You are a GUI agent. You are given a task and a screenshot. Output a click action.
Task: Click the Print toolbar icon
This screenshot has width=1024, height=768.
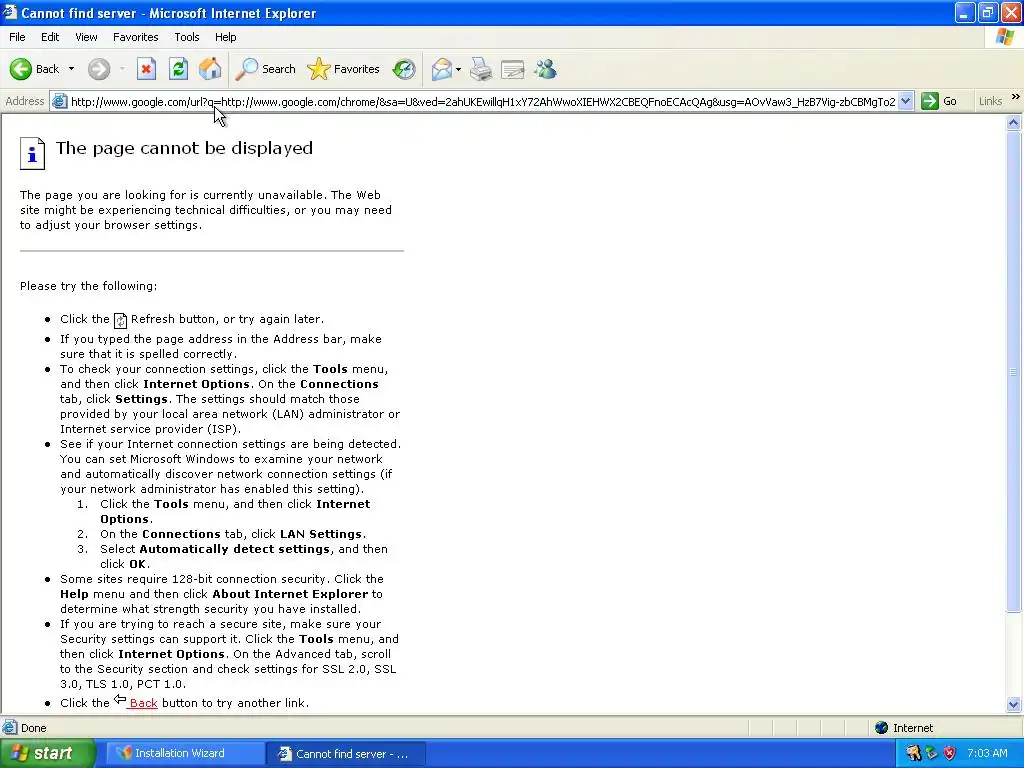tap(481, 69)
